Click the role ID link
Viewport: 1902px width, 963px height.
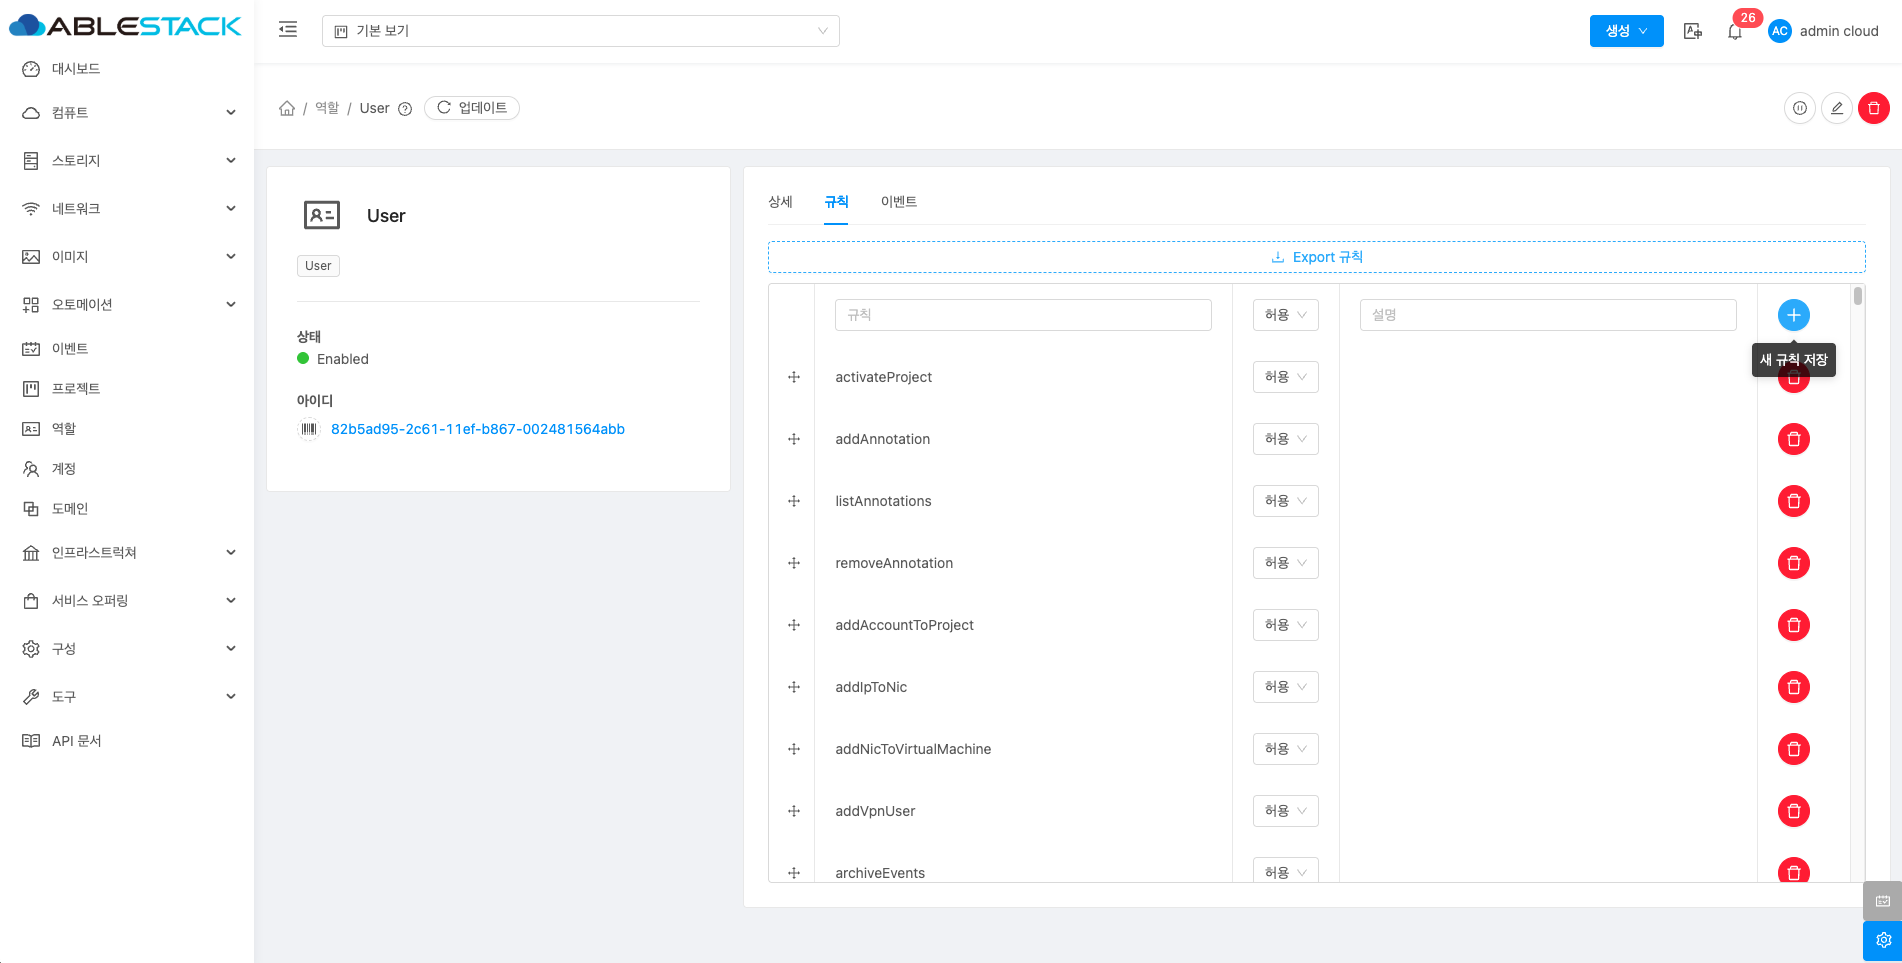[477, 429]
